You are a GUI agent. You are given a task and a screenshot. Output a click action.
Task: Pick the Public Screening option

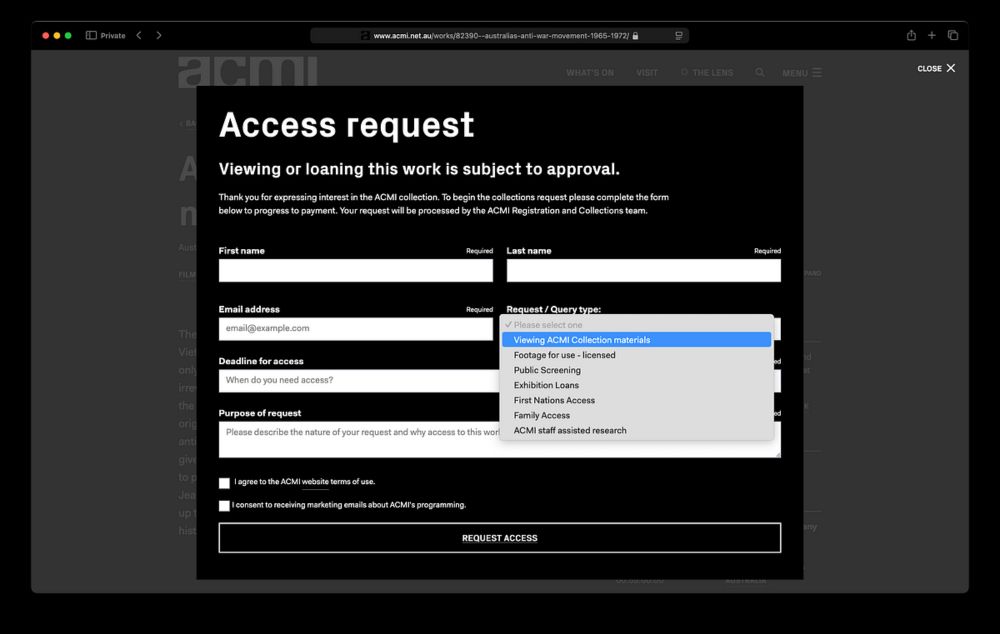[x=636, y=370]
